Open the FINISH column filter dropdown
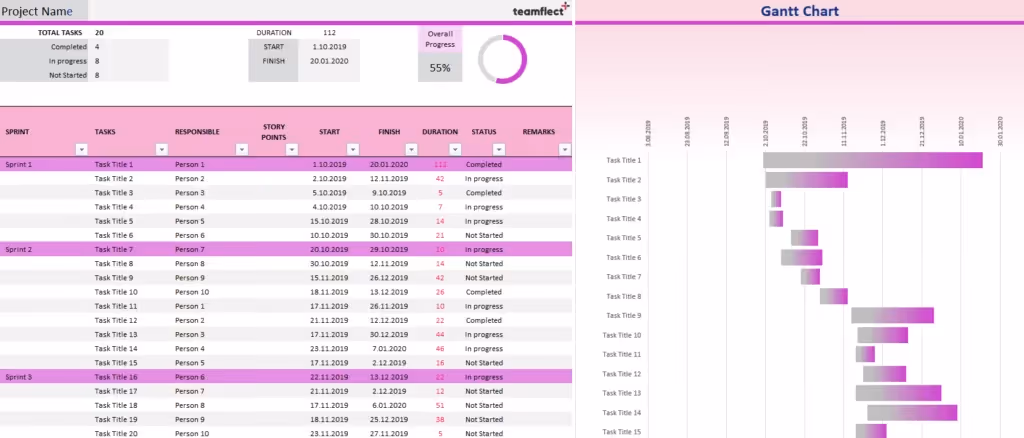Viewport: 1024px width, 438px height. click(x=411, y=149)
